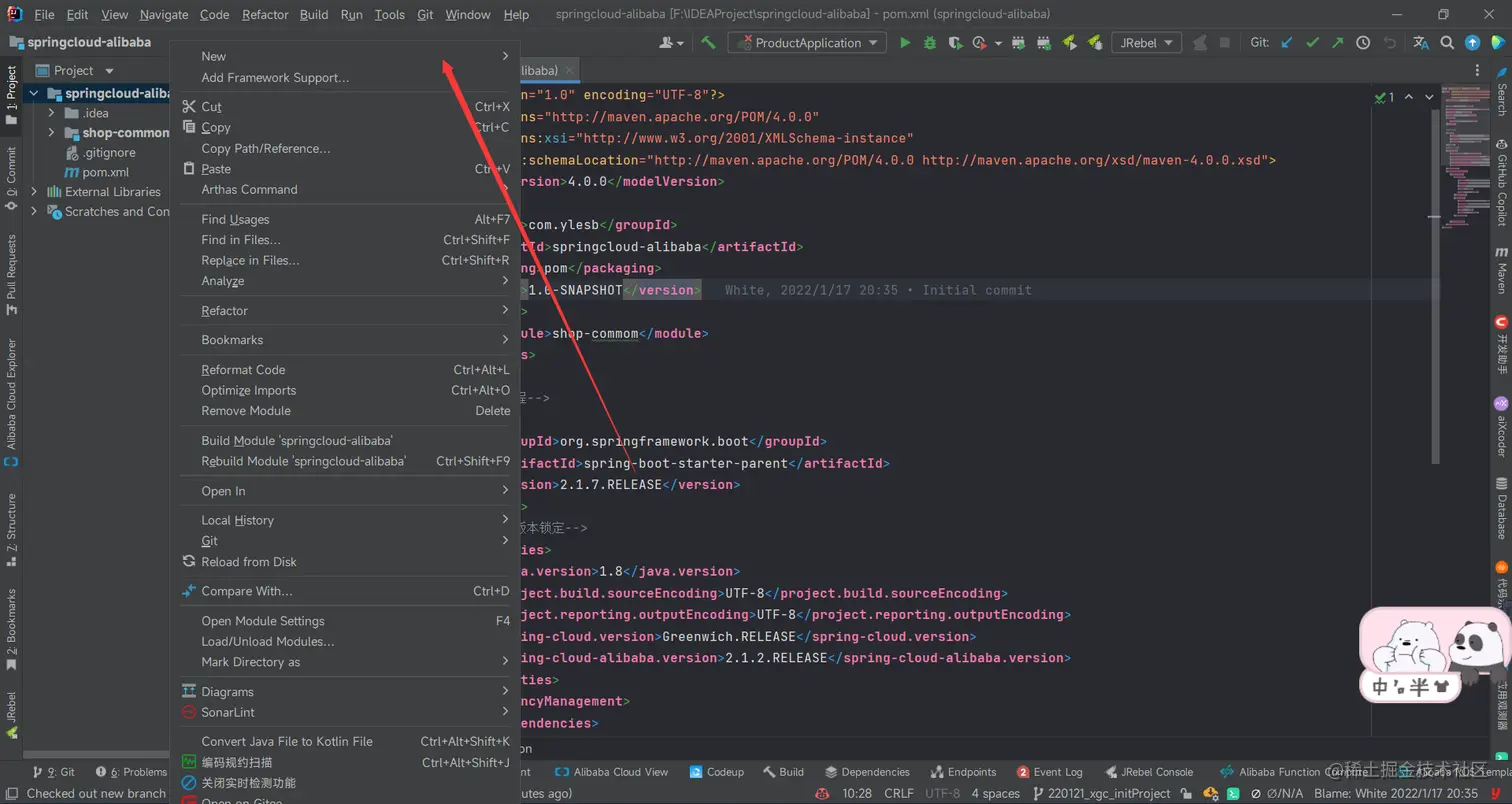Click the CRLF line separator in status bar
Viewport: 1512px width, 804px height.
coord(899,793)
